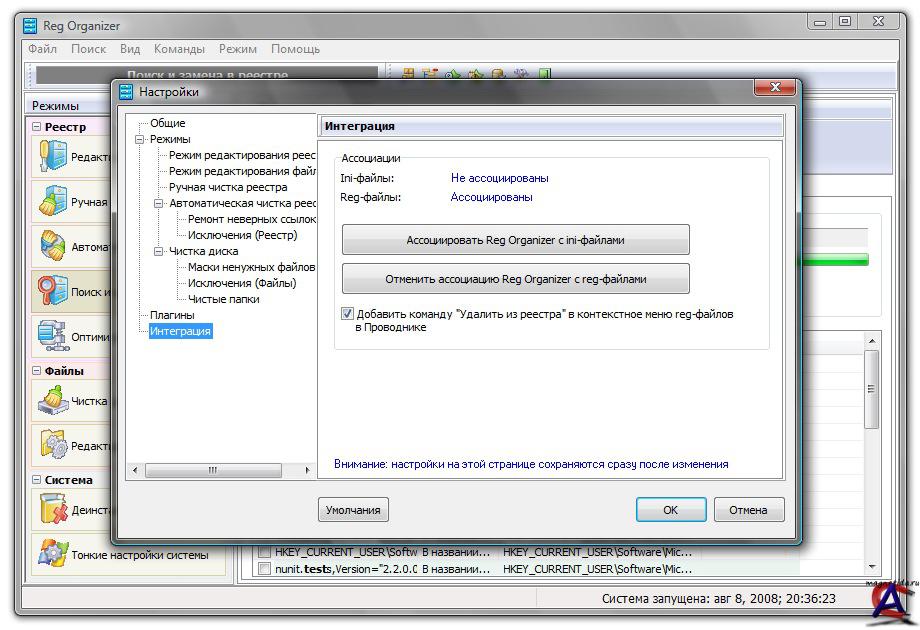The width and height of the screenshot is (920, 630).
Task: Open the registry editor mode icon
Action: 53,157
